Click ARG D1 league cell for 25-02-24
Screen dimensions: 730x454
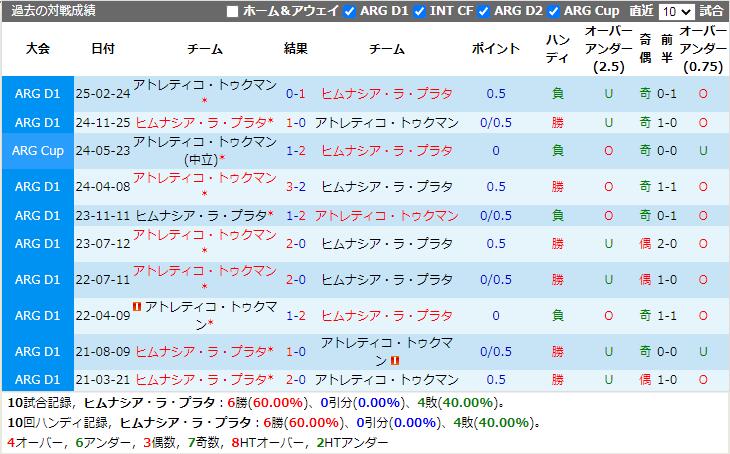[x=38, y=94]
